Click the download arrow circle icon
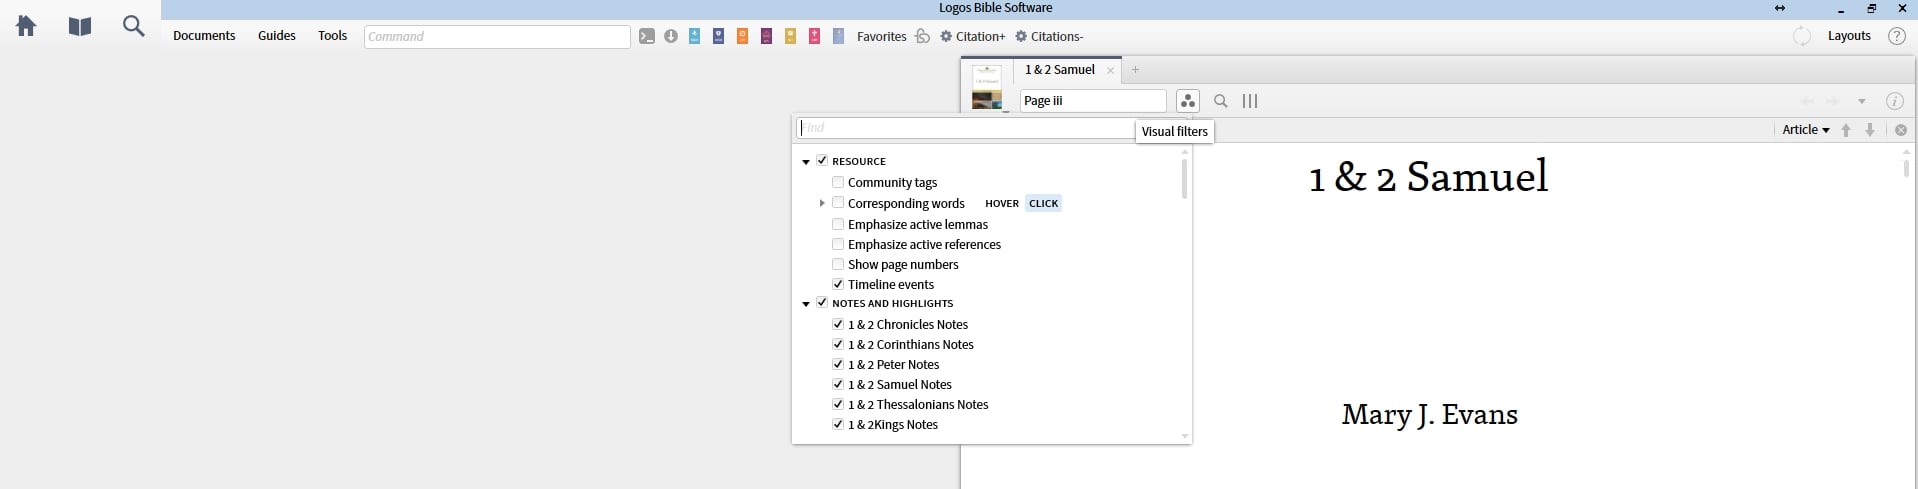The width and height of the screenshot is (1918, 489). tap(671, 36)
